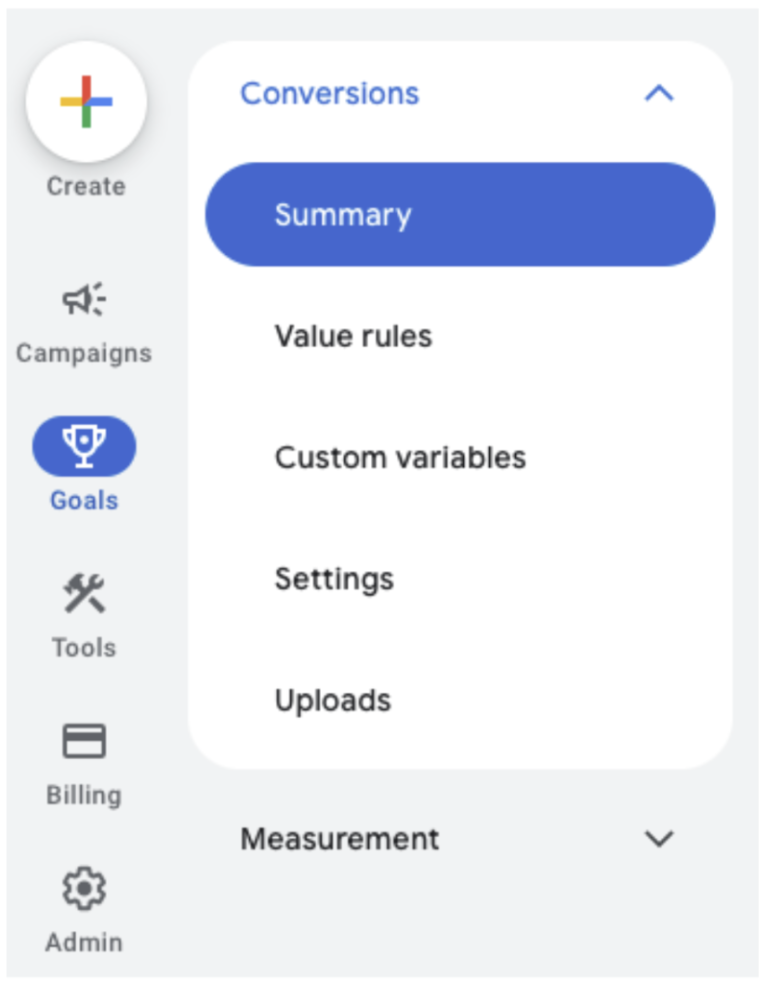This screenshot has width=768, height=986.
Task: Click the Campaigns text label
Action: (84, 353)
